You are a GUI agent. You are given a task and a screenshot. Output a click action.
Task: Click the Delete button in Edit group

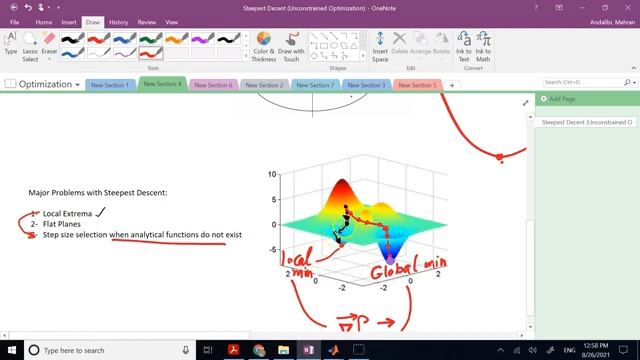click(x=400, y=43)
